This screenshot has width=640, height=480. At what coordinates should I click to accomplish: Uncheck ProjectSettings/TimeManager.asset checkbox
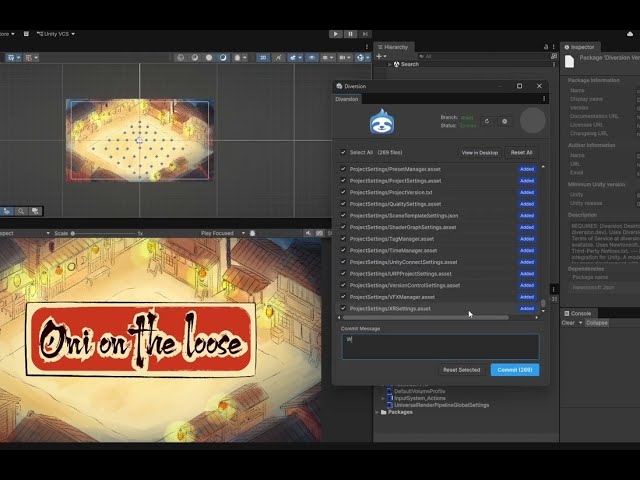pyautogui.click(x=343, y=250)
